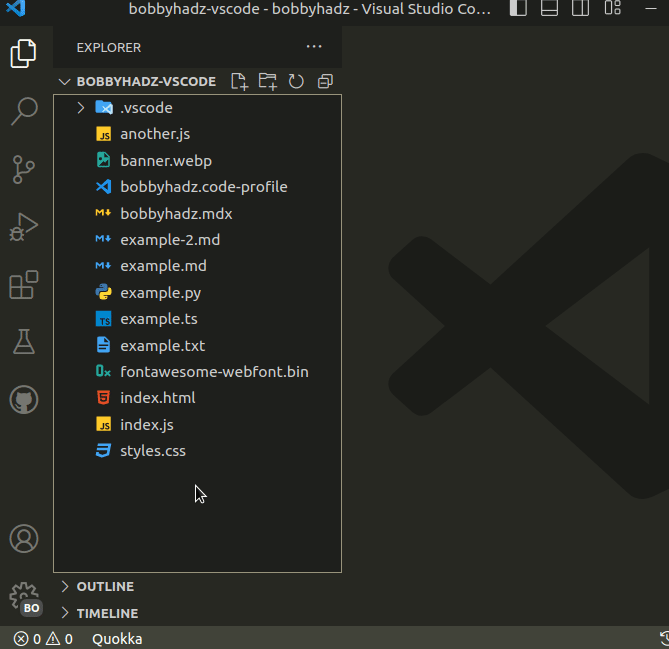
Task: Open the Source Control view
Action: pos(23,169)
